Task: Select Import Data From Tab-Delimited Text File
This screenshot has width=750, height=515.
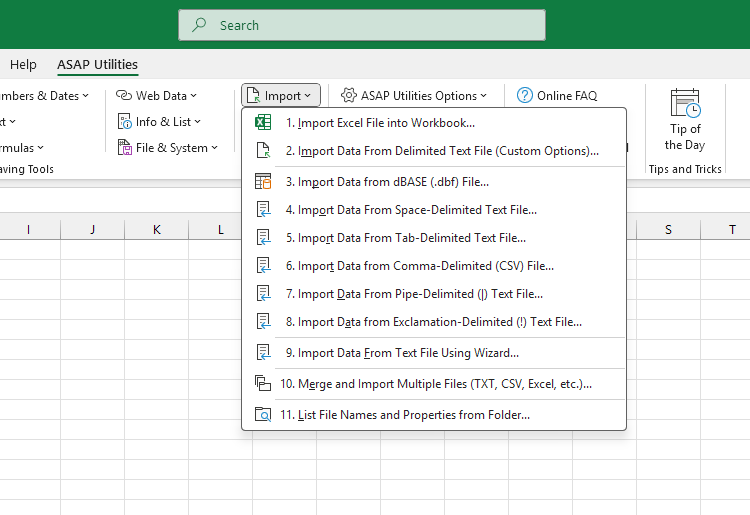Action: pos(411,238)
